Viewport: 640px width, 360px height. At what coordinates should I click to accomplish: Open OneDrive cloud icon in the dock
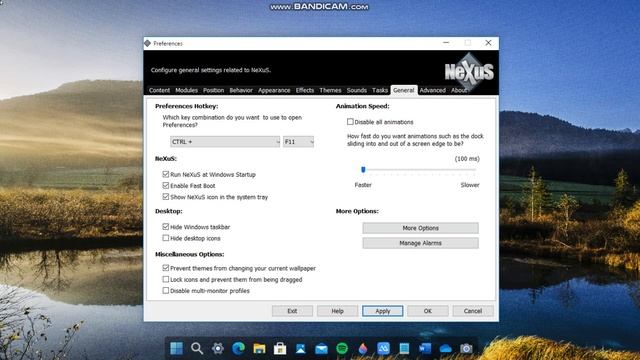click(x=446, y=348)
